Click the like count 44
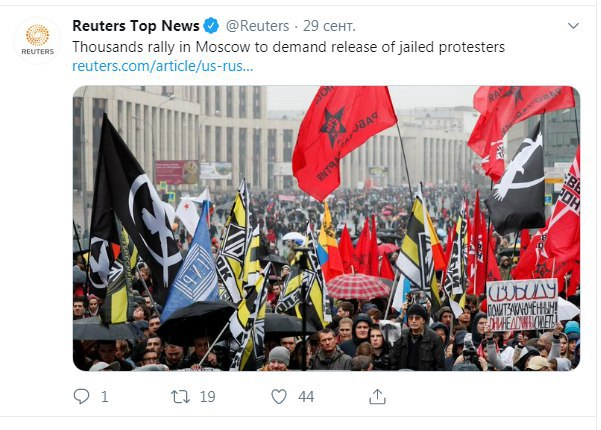This screenshot has width=601, height=430. (306, 397)
